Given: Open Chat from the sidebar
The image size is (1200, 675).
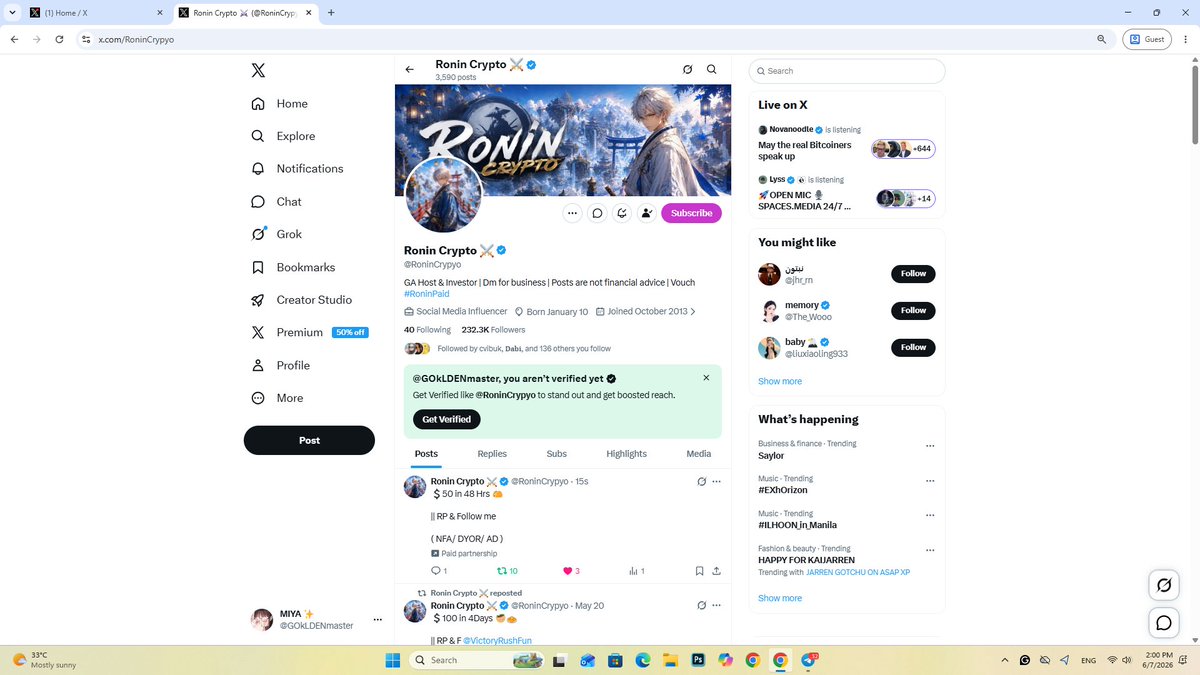Looking at the screenshot, I should (276, 202).
